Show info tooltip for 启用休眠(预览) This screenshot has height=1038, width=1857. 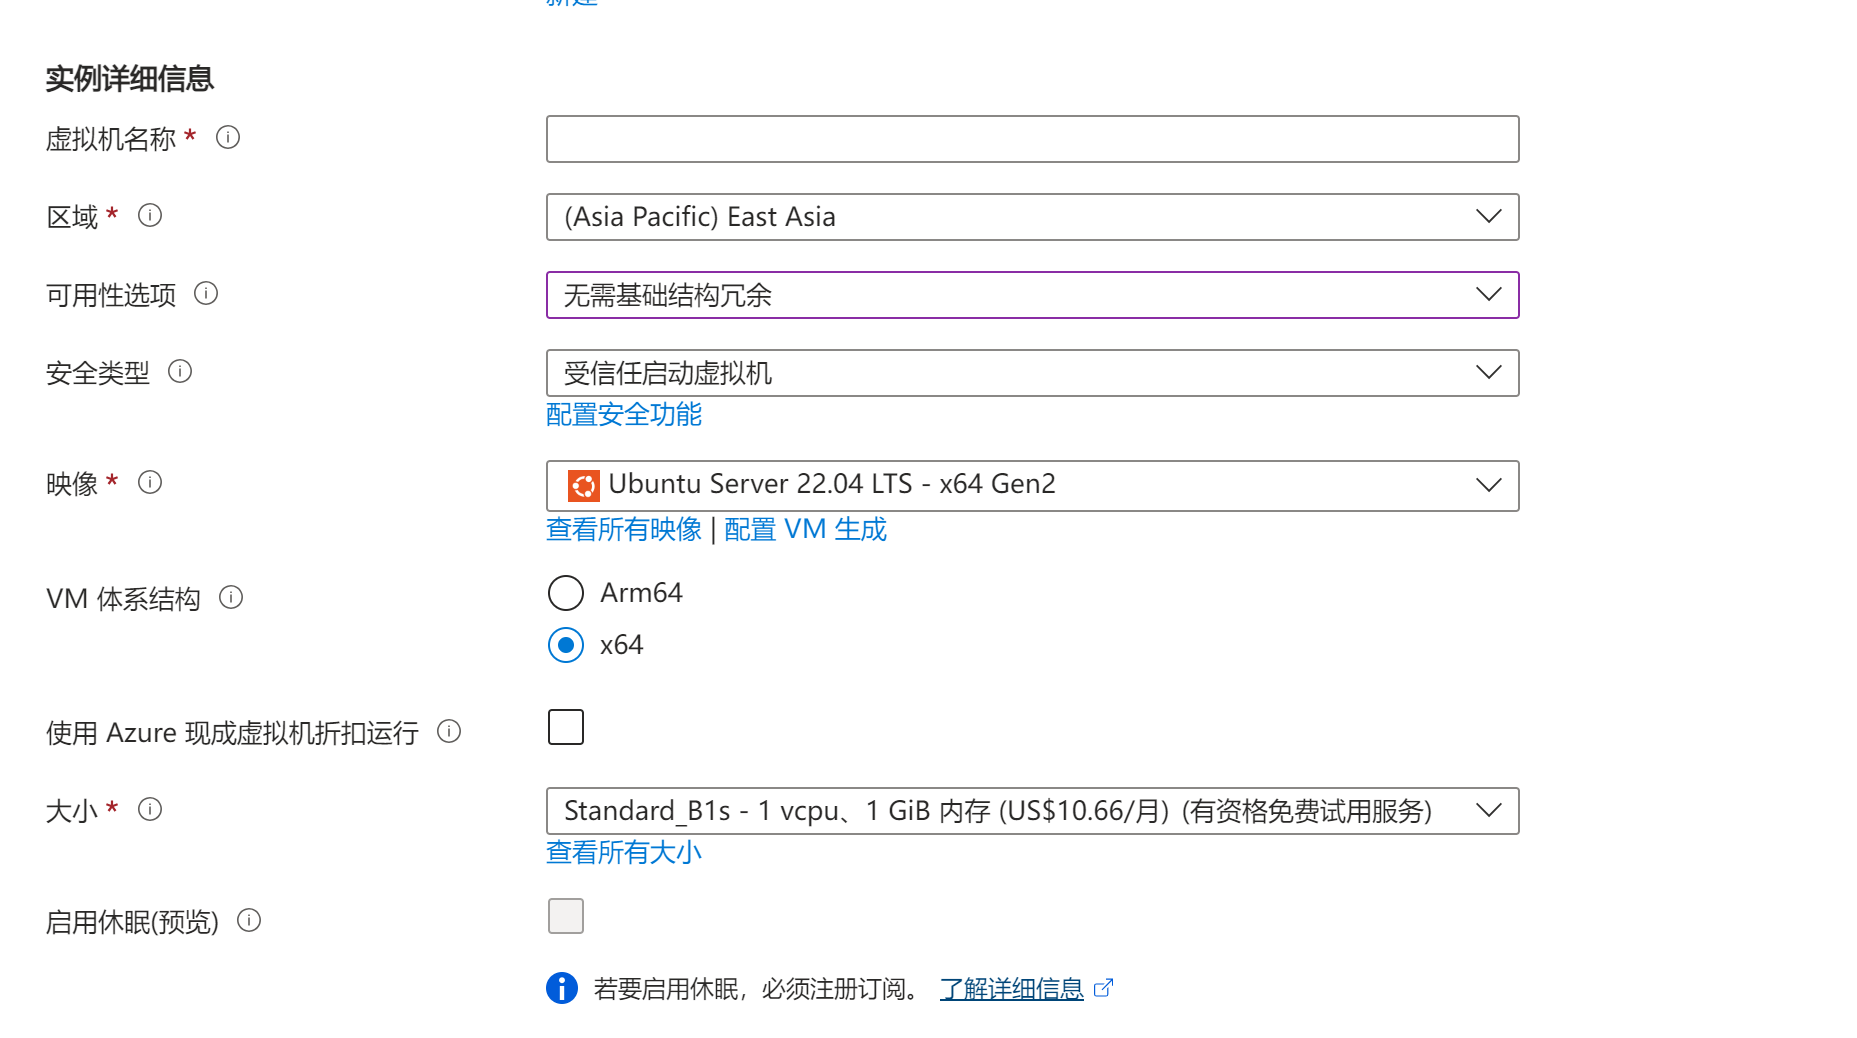tap(249, 920)
